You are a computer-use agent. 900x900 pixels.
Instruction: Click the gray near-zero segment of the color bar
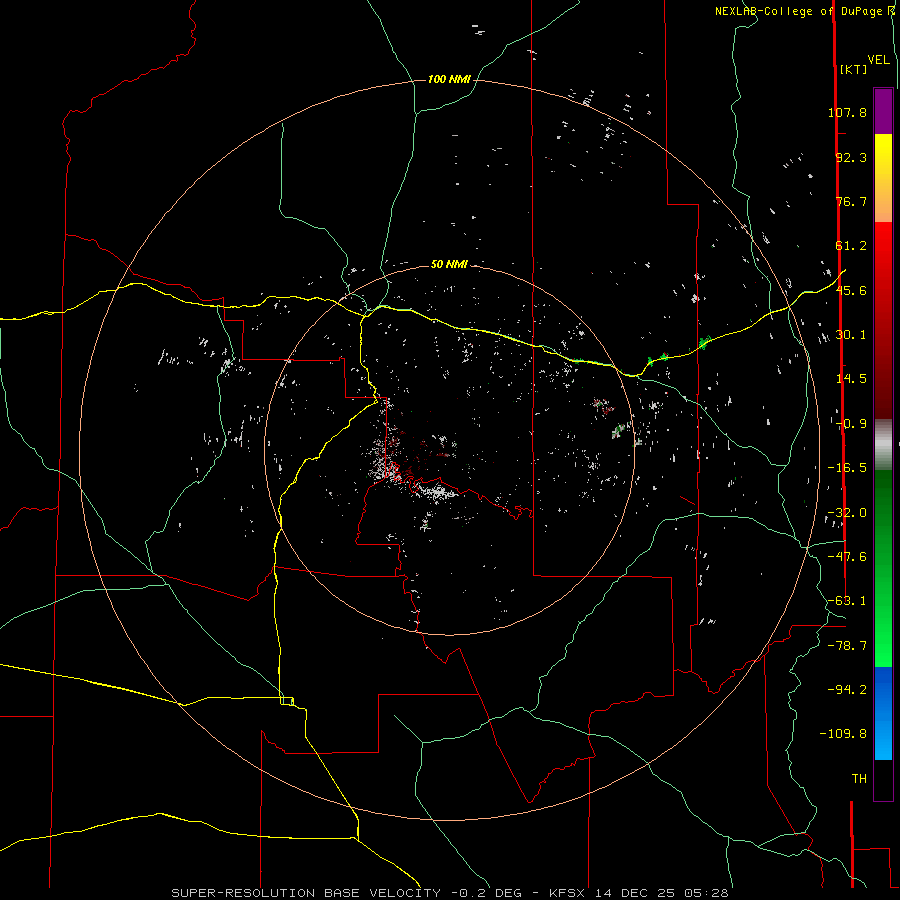pos(883,445)
